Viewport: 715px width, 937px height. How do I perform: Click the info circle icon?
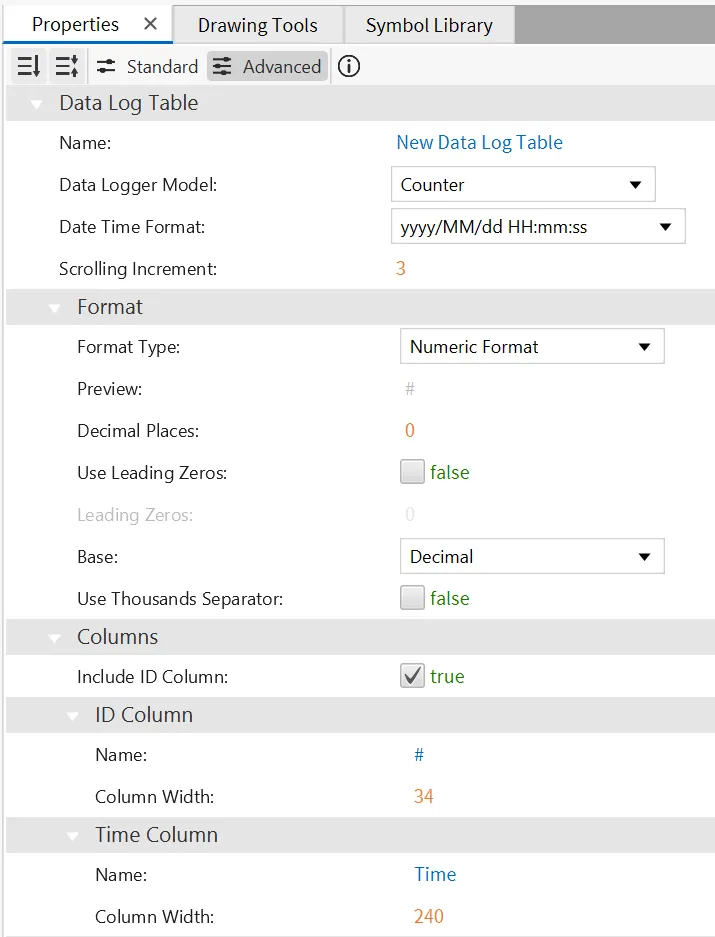tap(349, 67)
